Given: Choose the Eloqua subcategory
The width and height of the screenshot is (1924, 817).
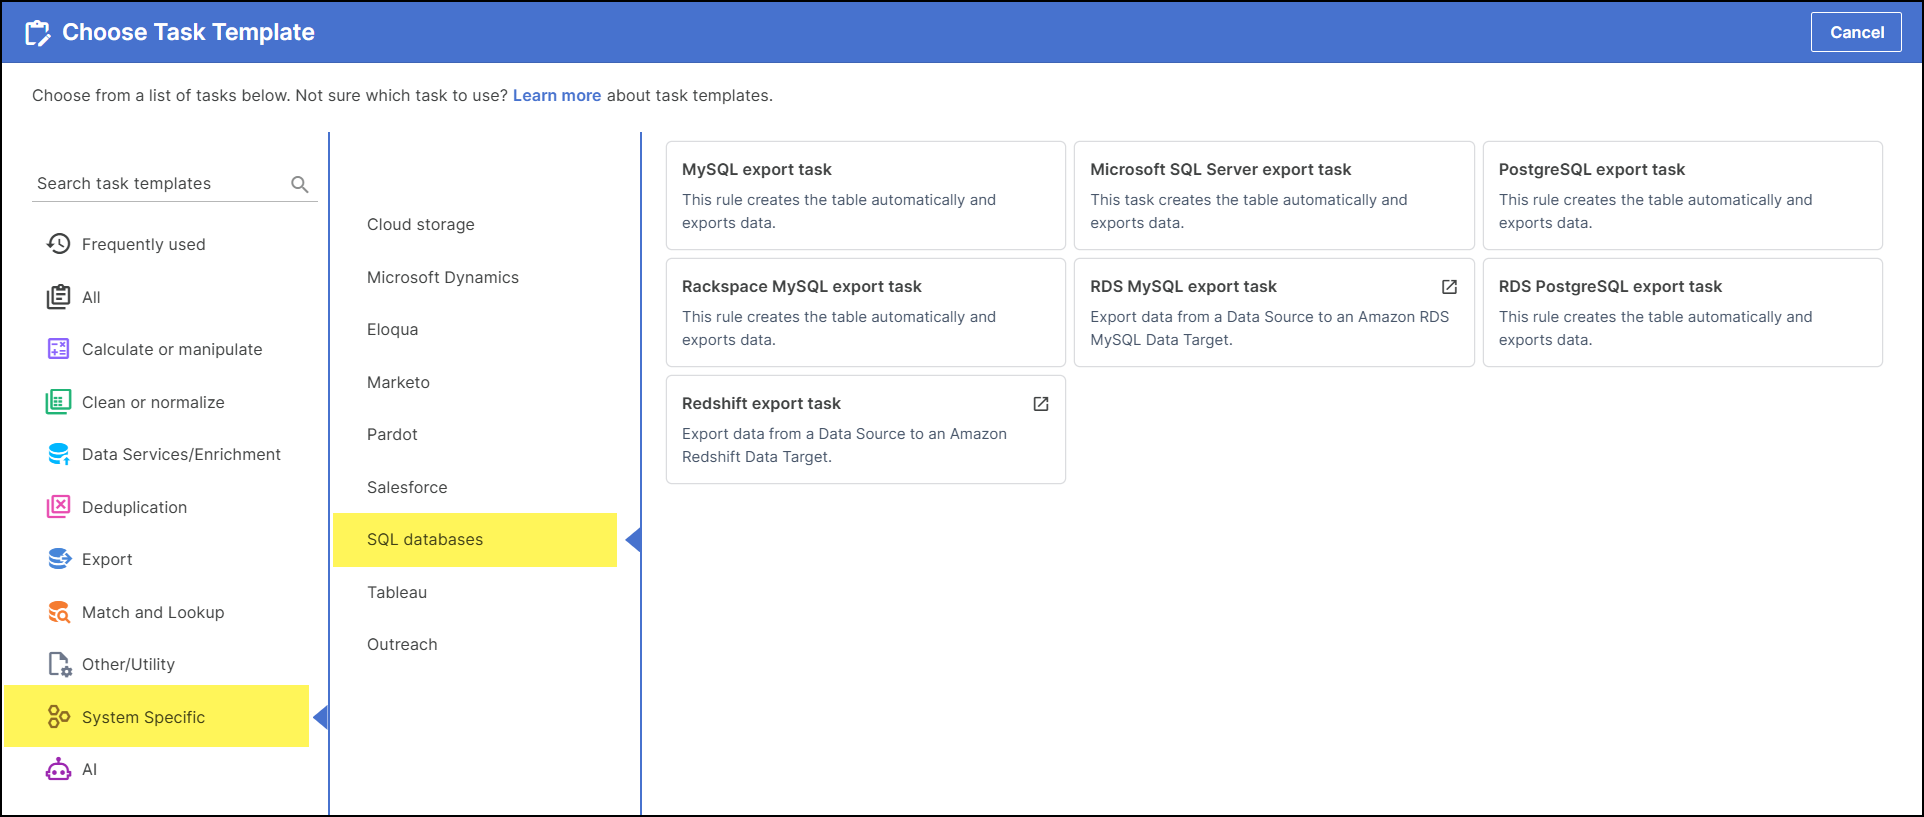Looking at the screenshot, I should click(x=392, y=329).
